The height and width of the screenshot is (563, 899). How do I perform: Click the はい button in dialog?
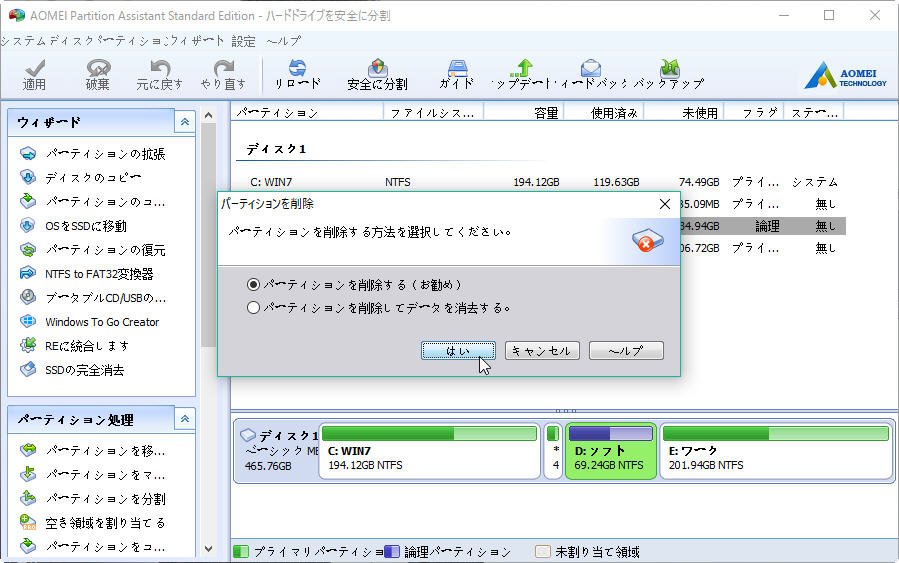coord(458,350)
